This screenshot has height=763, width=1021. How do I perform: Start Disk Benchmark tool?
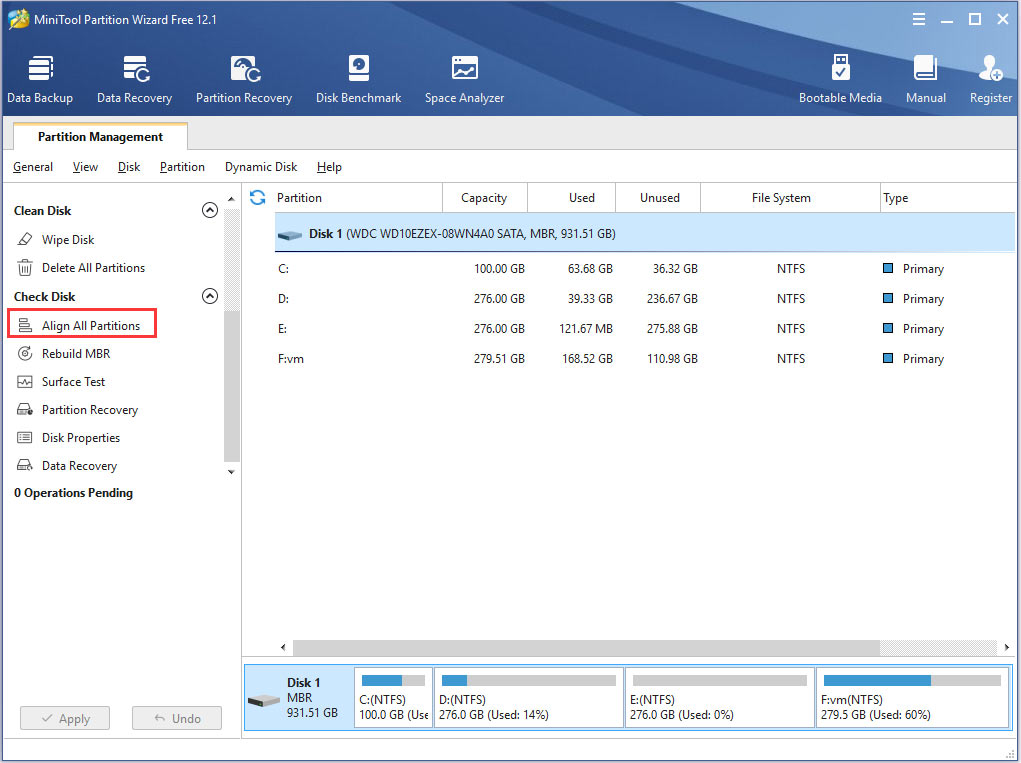(359, 79)
